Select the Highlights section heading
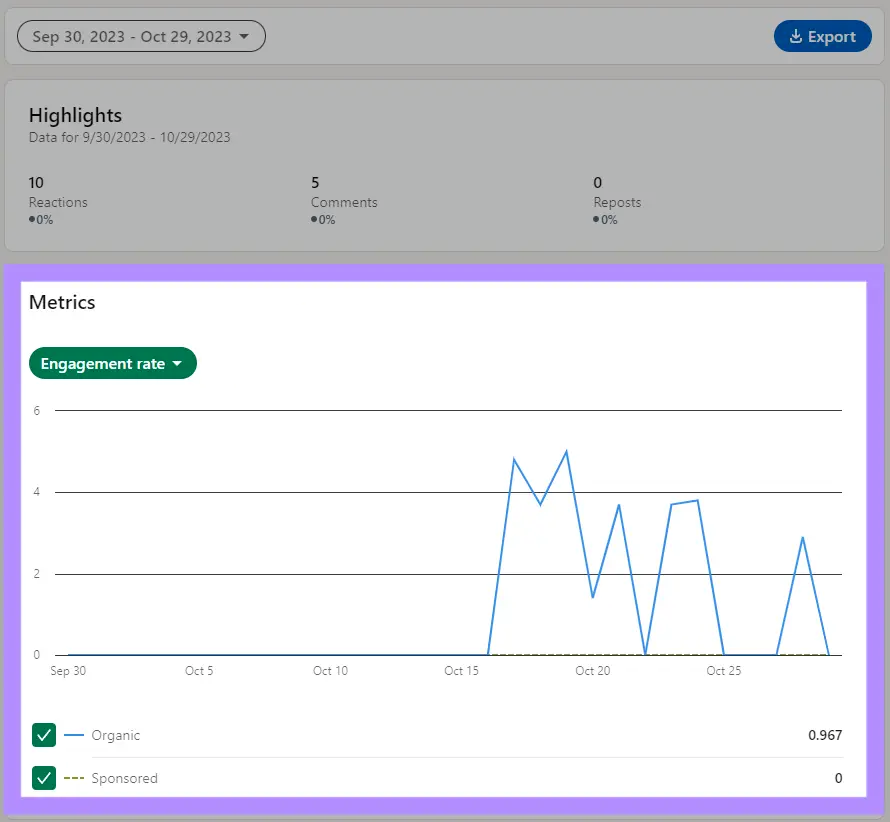The width and height of the screenshot is (890, 822). [75, 115]
